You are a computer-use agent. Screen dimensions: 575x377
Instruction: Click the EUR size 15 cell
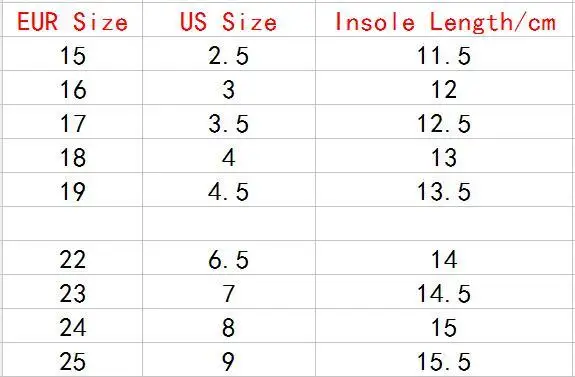73,54
